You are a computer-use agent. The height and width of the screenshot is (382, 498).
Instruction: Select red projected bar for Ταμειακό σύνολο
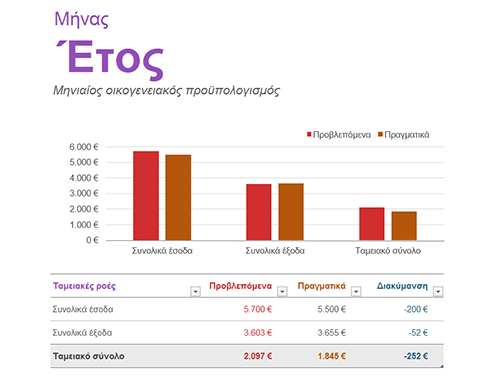tap(372, 224)
